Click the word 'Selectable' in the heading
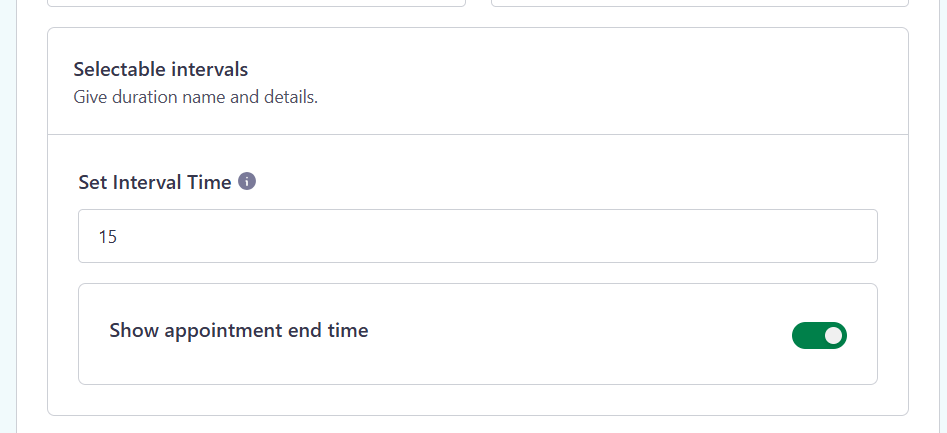The height and width of the screenshot is (433, 947). tap(120, 69)
